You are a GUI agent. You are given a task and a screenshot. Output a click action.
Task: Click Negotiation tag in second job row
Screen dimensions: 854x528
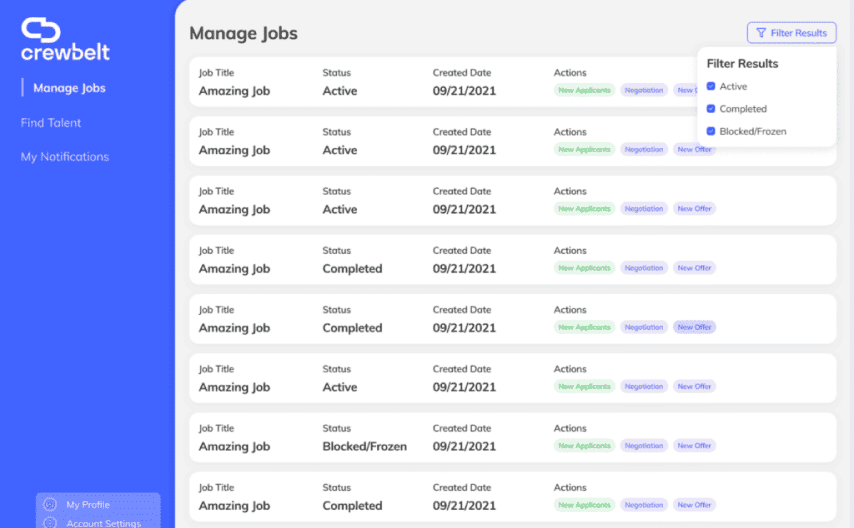643,150
